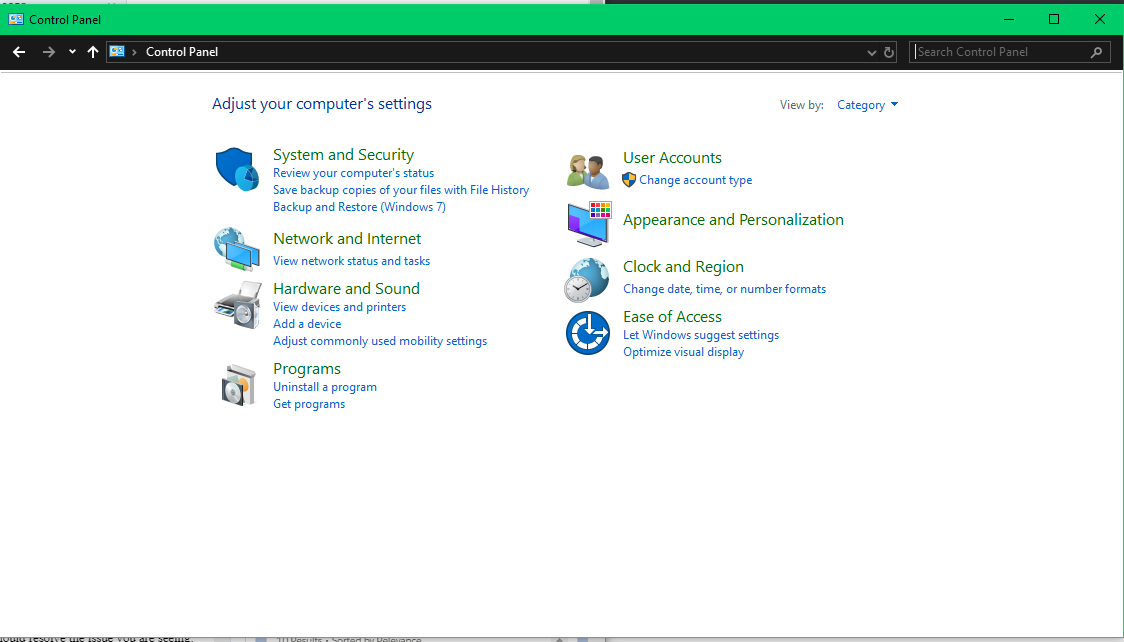The height and width of the screenshot is (642, 1124).
Task: Close the Control Panel window
Action: 1100,19
